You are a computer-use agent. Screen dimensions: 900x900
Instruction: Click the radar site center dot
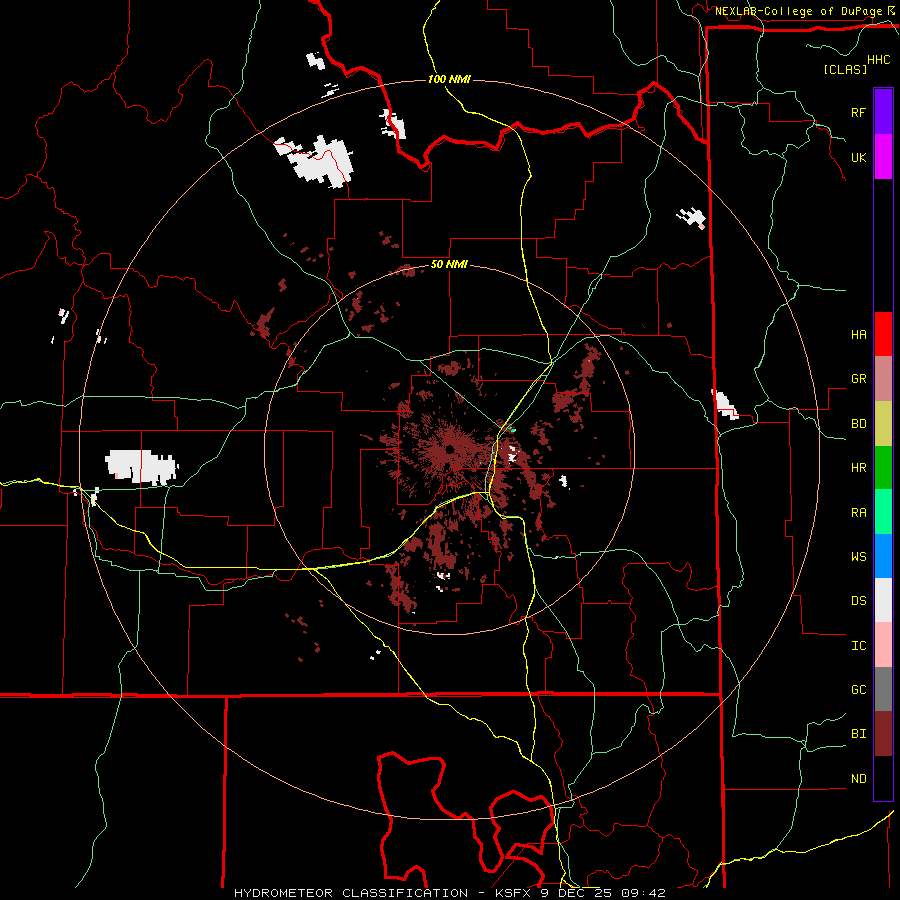(x=451, y=449)
